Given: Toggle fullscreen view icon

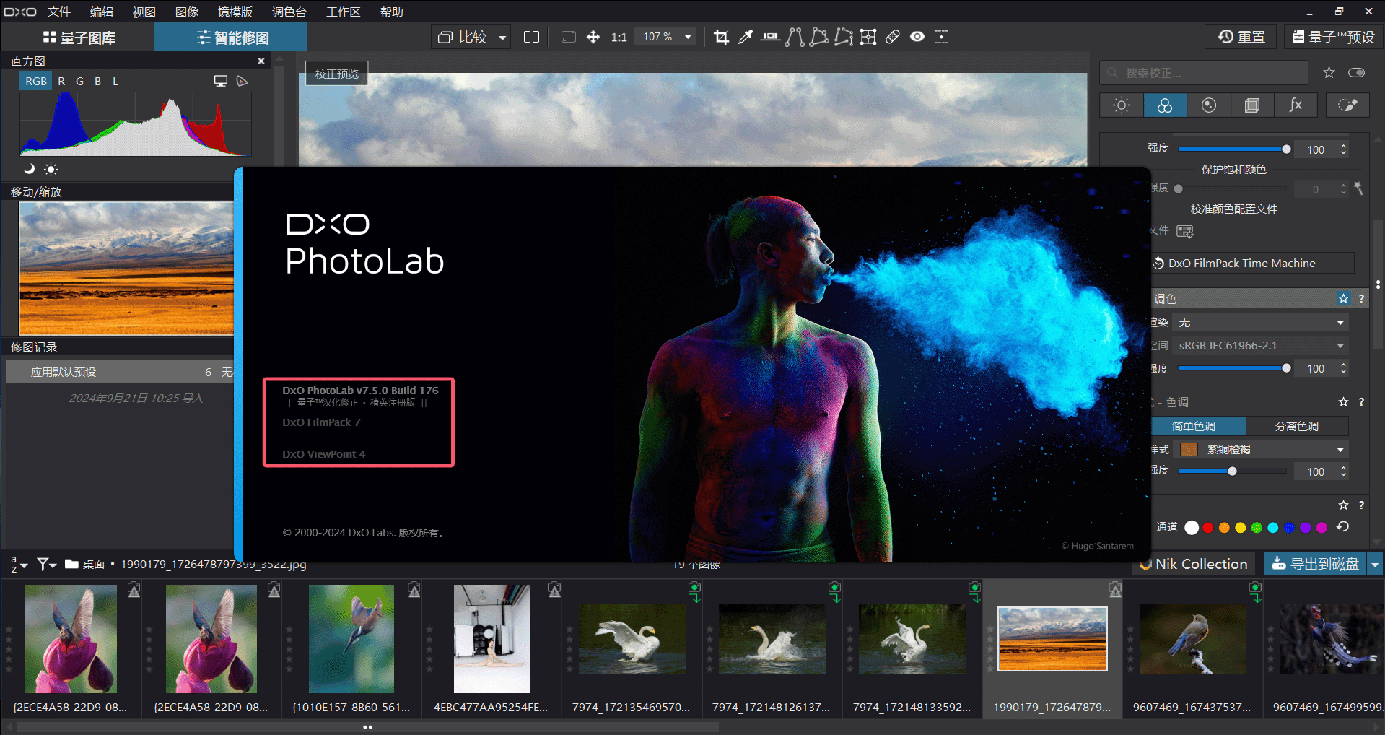Looking at the screenshot, I should (531, 37).
